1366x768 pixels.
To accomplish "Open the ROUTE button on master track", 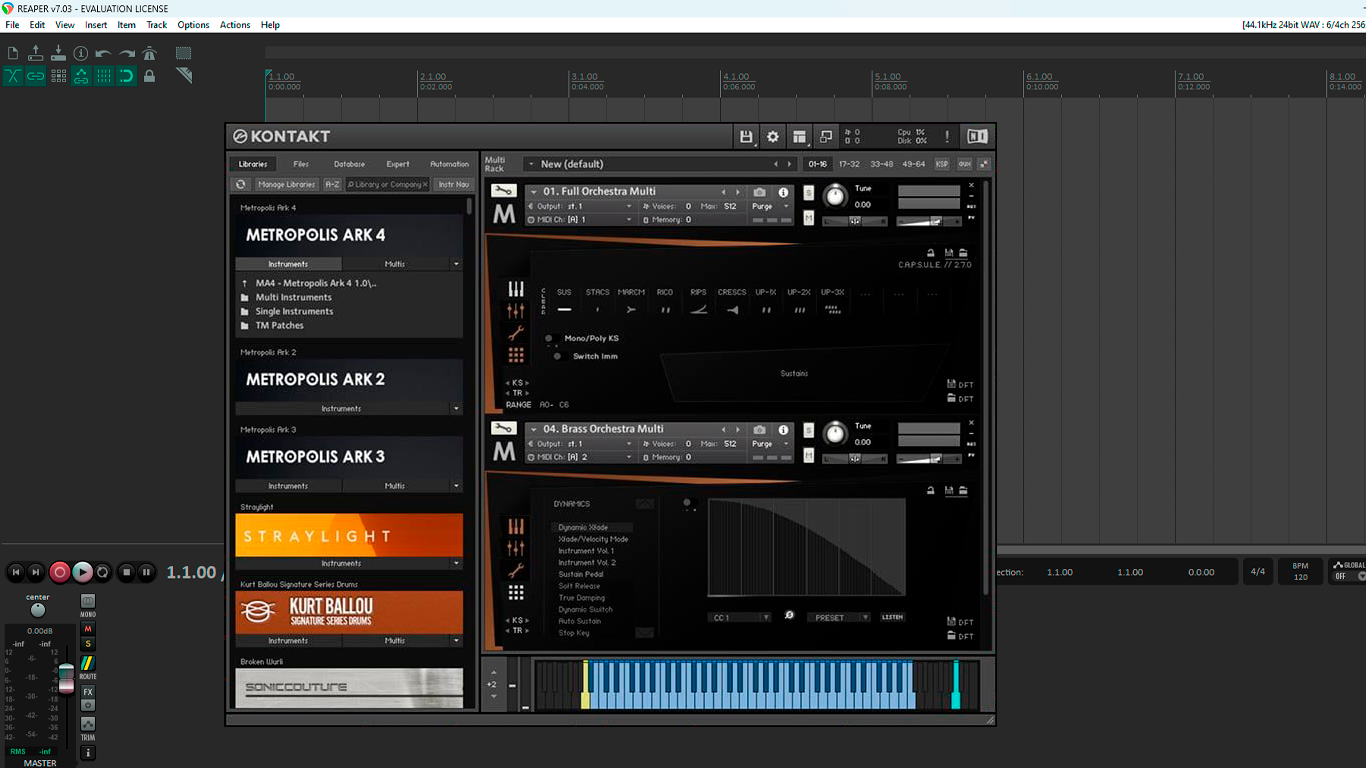I will 88,664.
